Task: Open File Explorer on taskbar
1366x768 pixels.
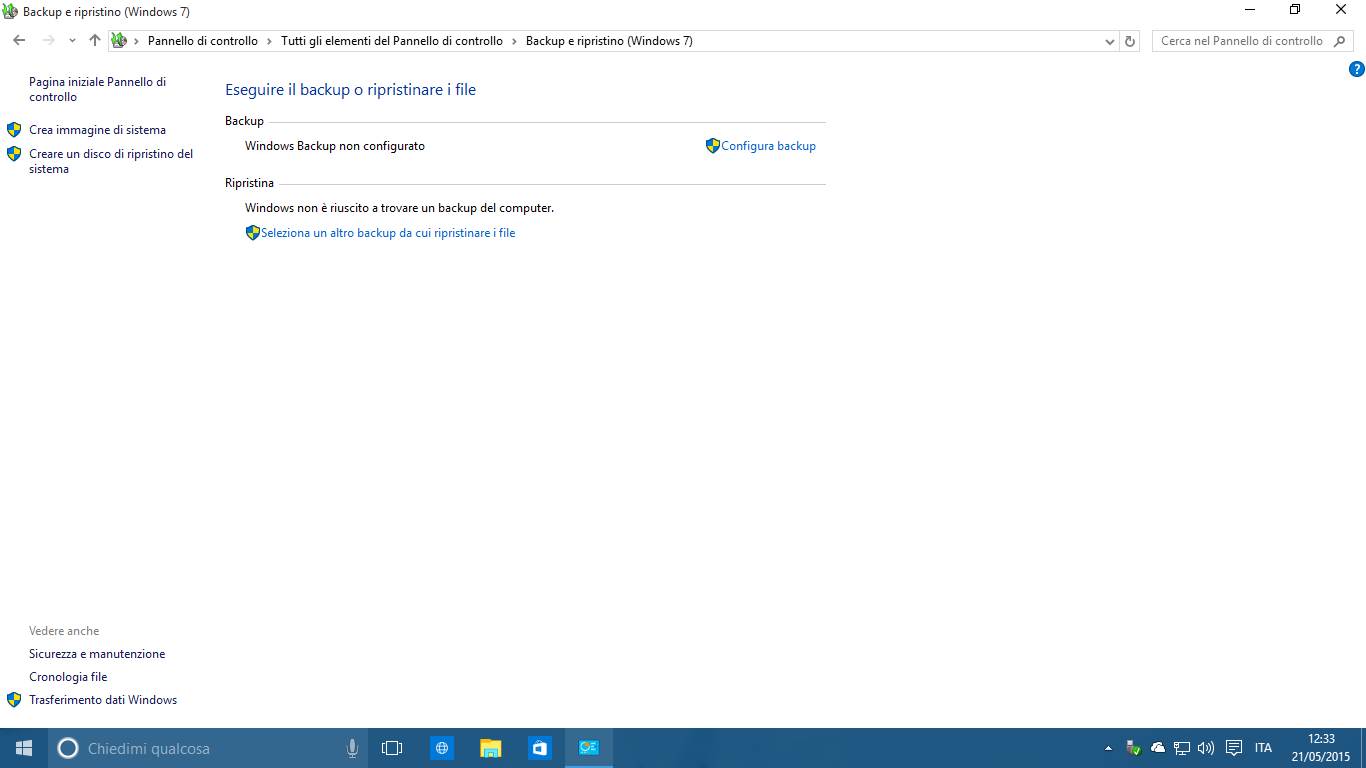Action: tap(491, 748)
